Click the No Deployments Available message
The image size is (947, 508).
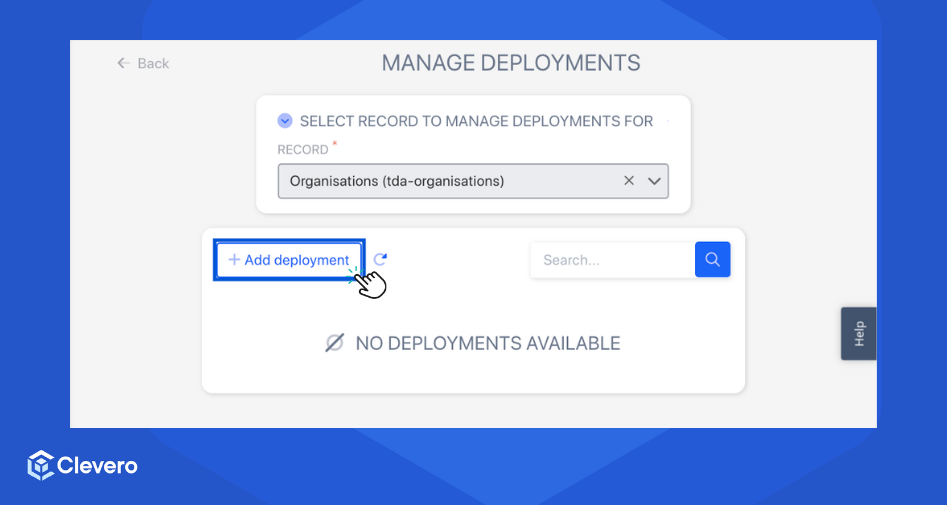[473, 343]
